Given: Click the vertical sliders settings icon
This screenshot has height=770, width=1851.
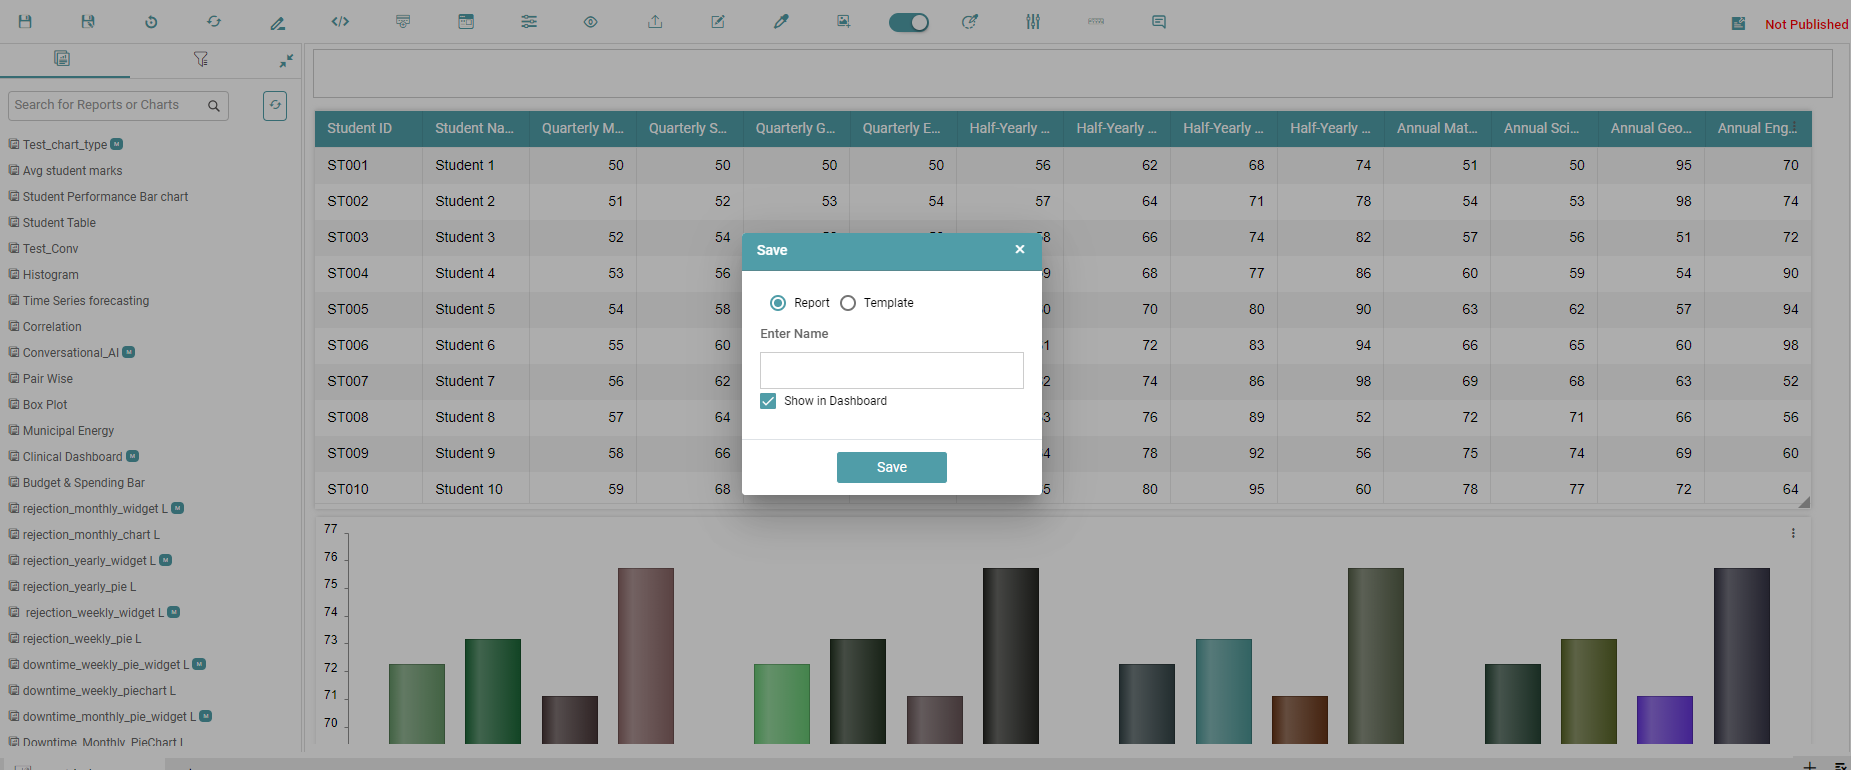Looking at the screenshot, I should click(x=1033, y=22).
